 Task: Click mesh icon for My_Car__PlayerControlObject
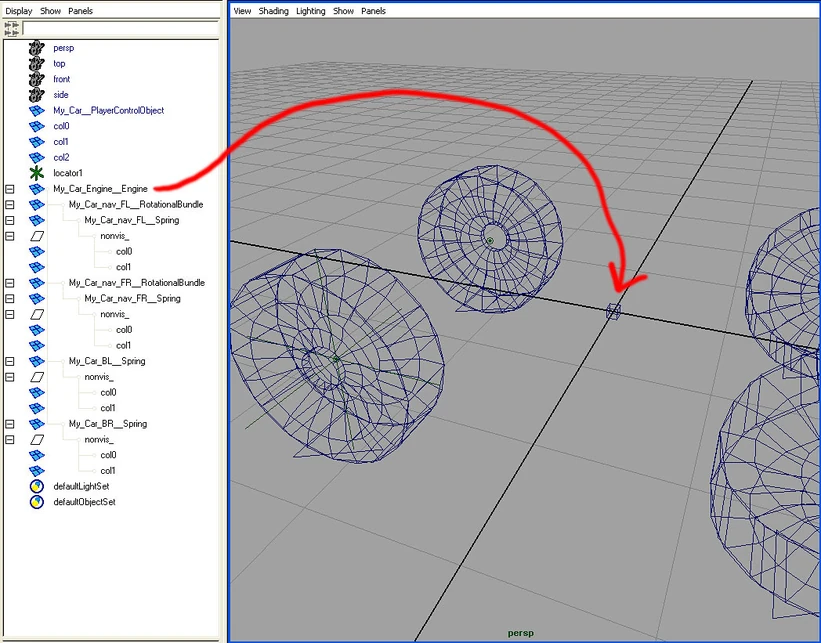coord(37,110)
